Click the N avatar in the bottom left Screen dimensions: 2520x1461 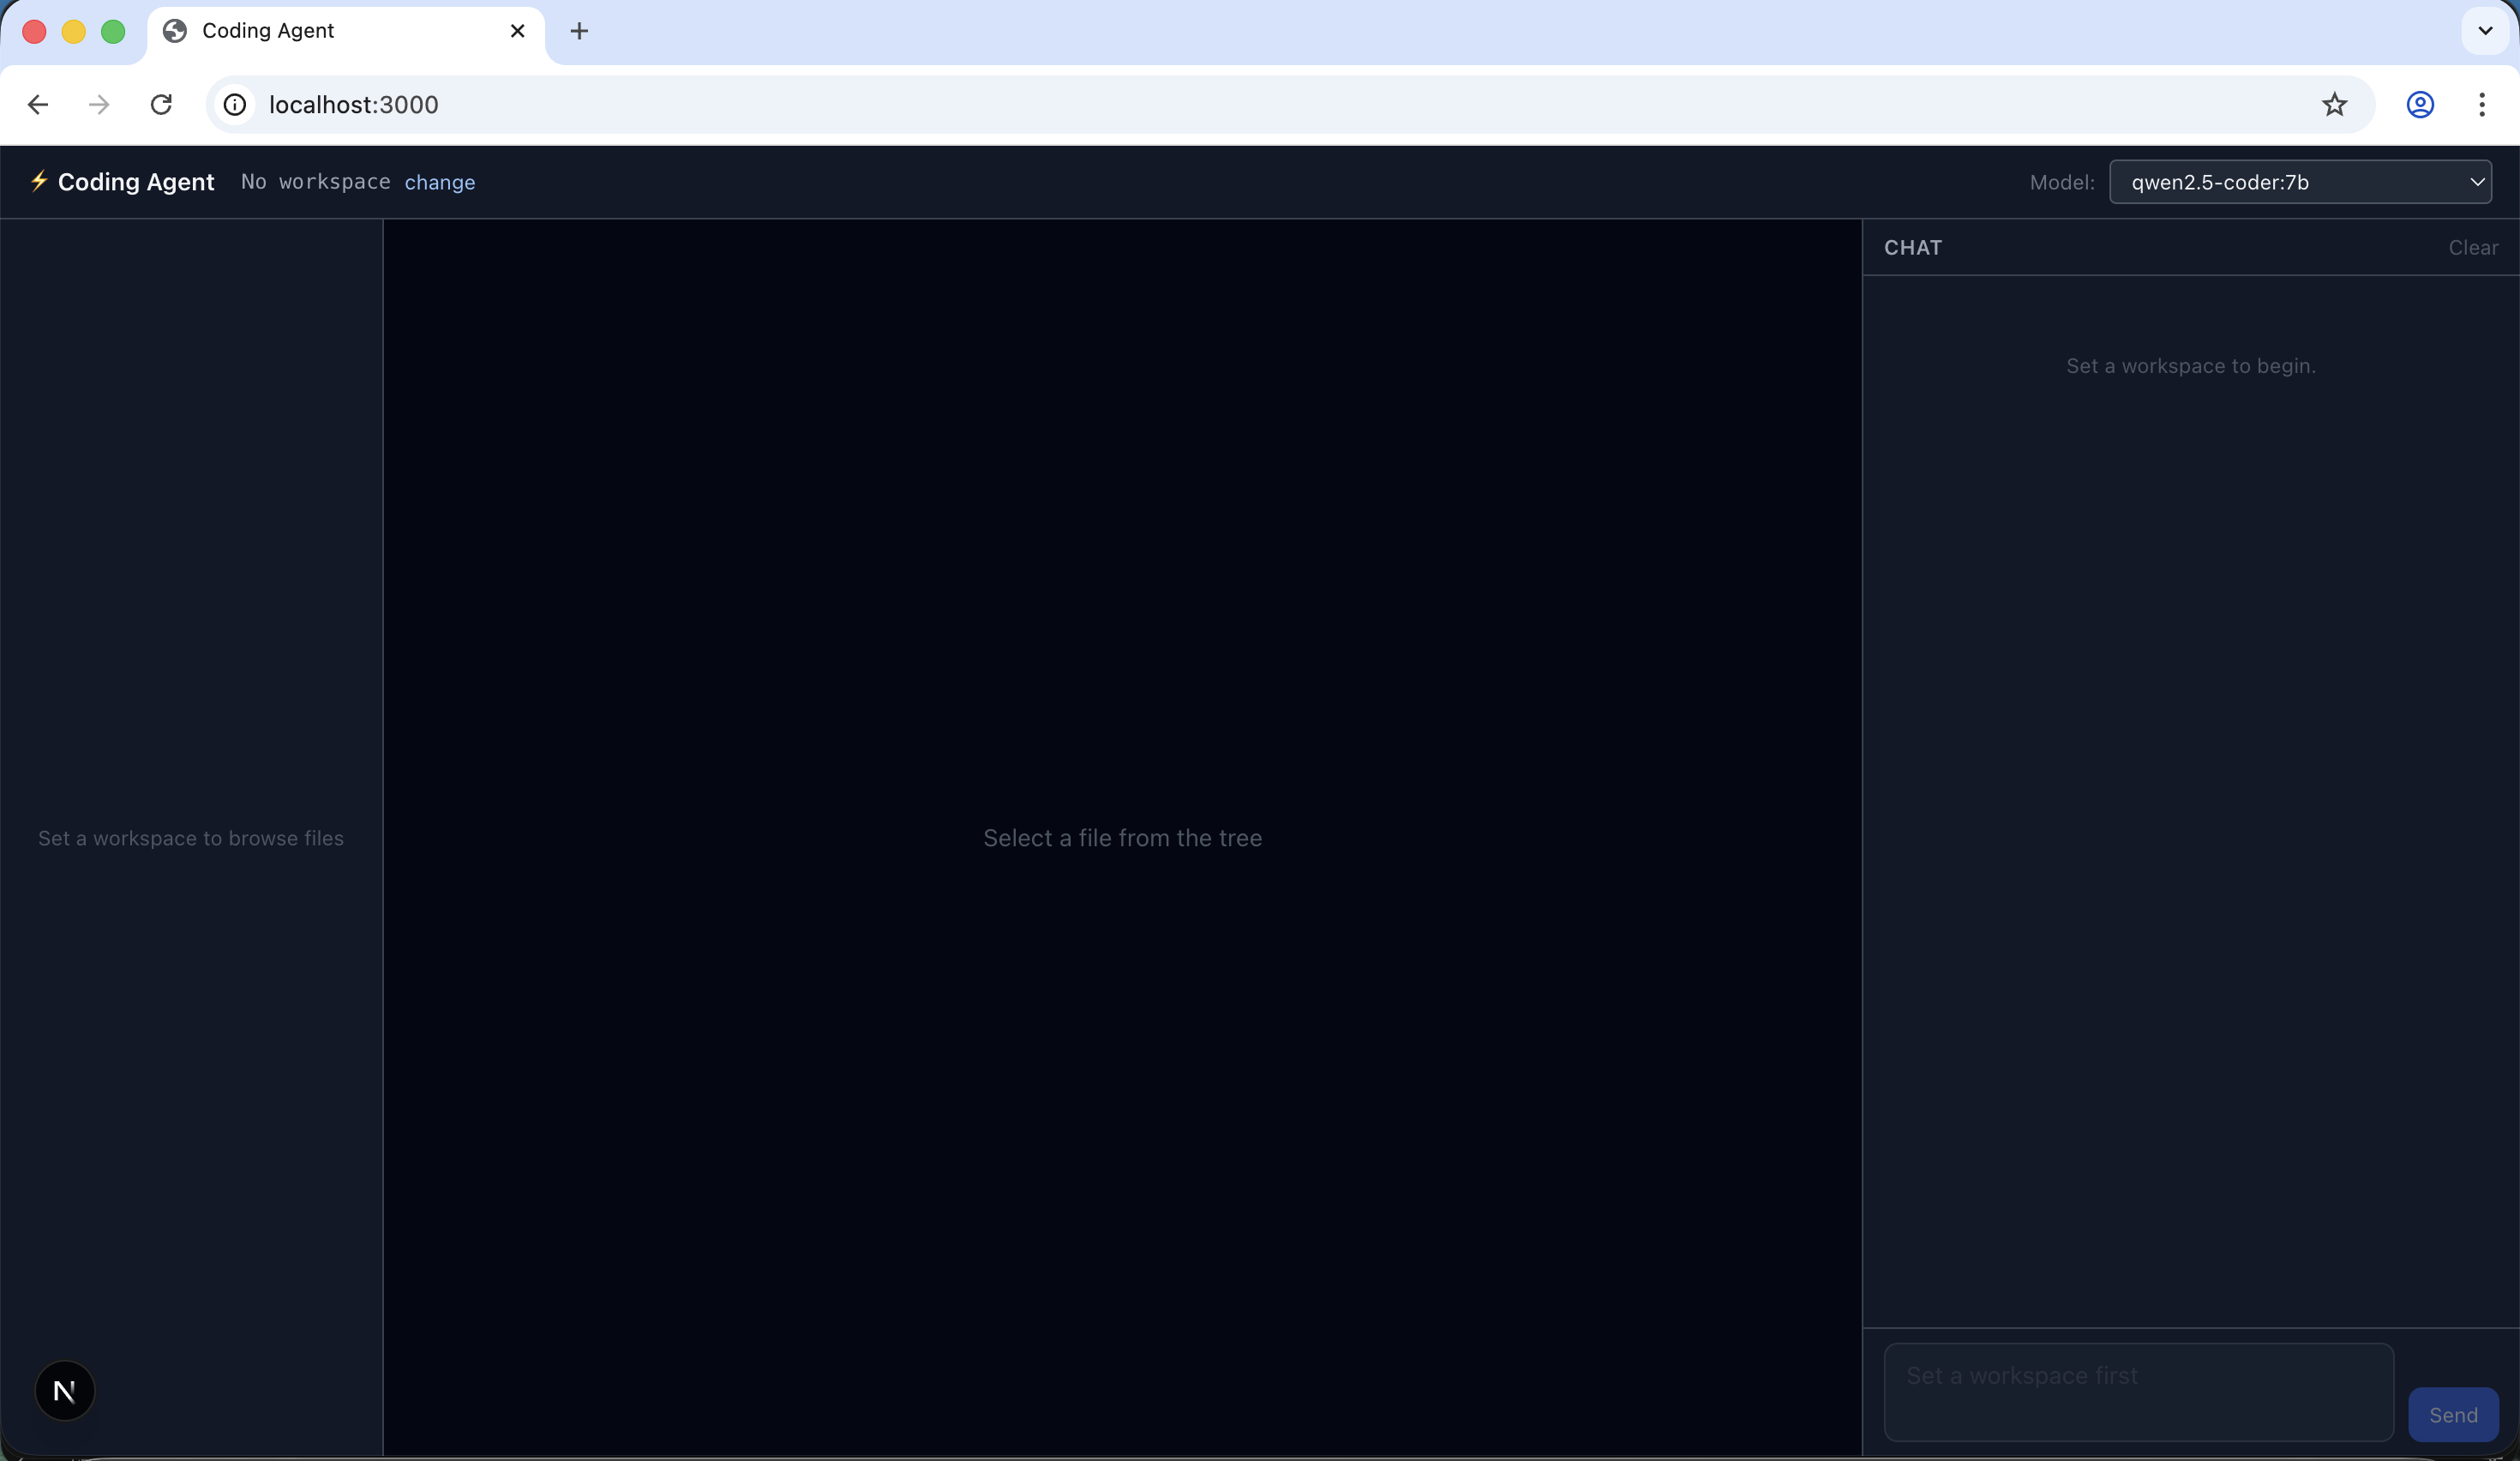pos(64,1390)
